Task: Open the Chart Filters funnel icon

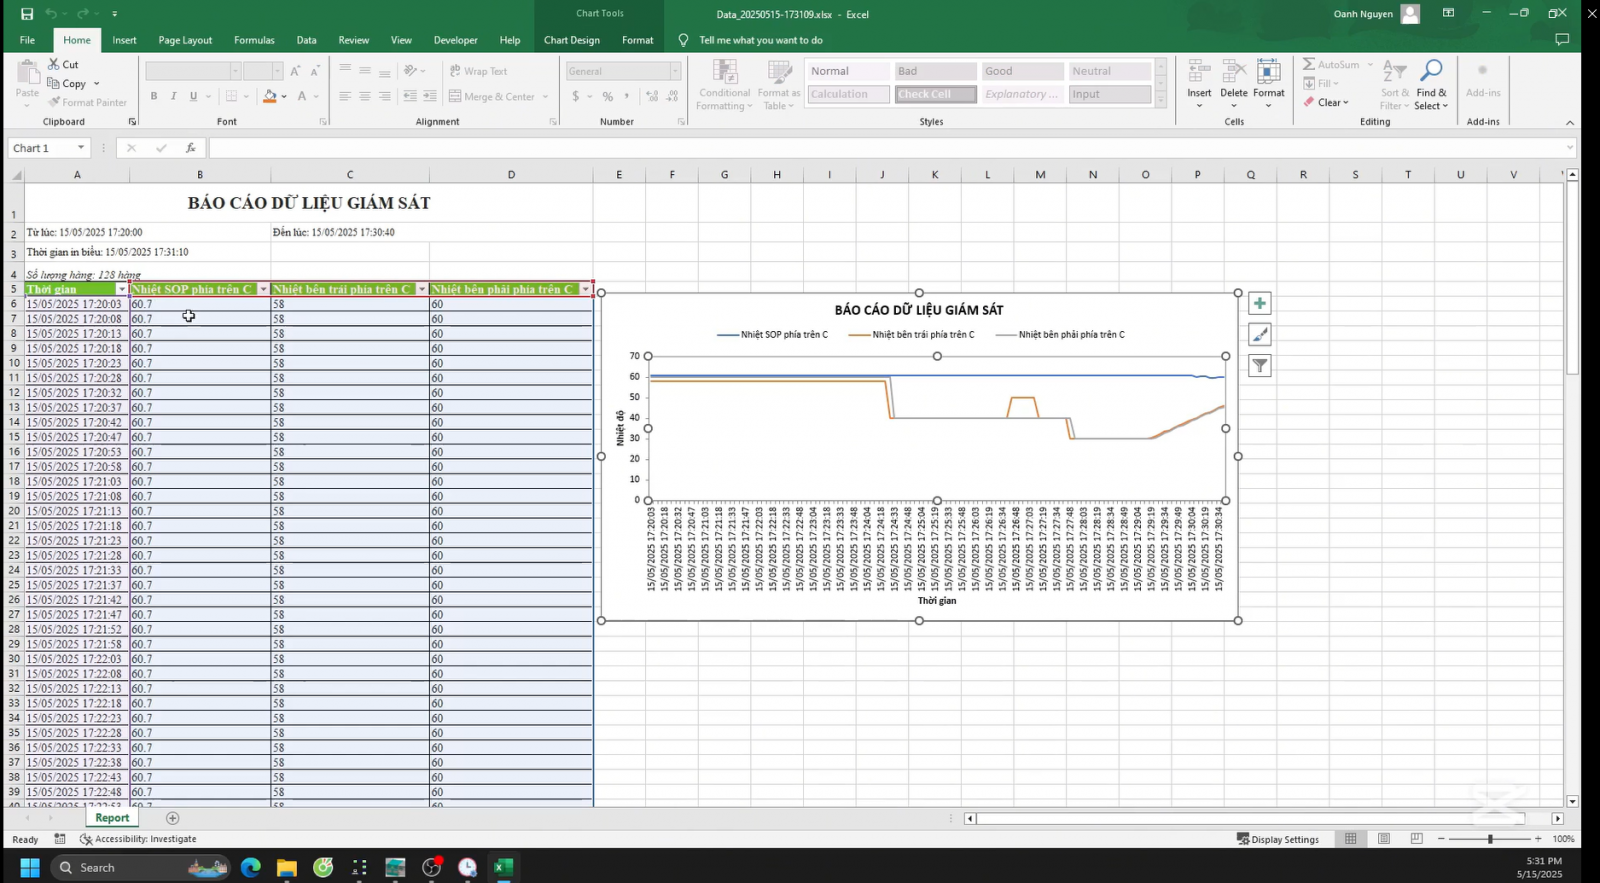Action: [1260, 366]
